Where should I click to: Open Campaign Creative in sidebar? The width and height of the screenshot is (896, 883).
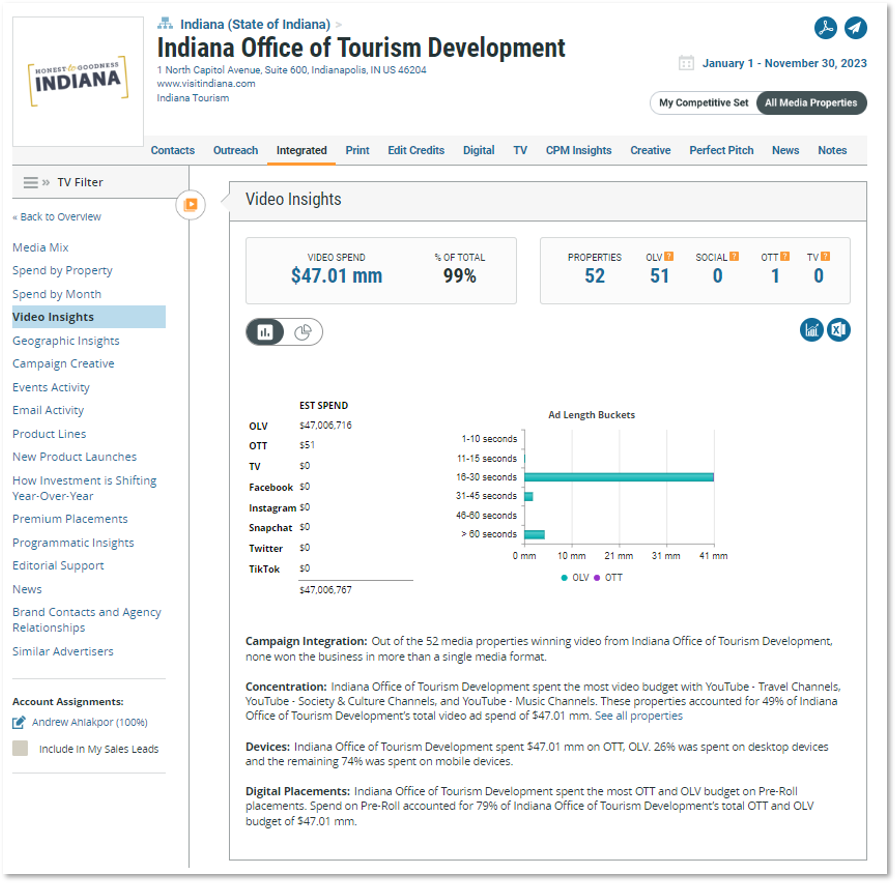pyautogui.click(x=63, y=363)
